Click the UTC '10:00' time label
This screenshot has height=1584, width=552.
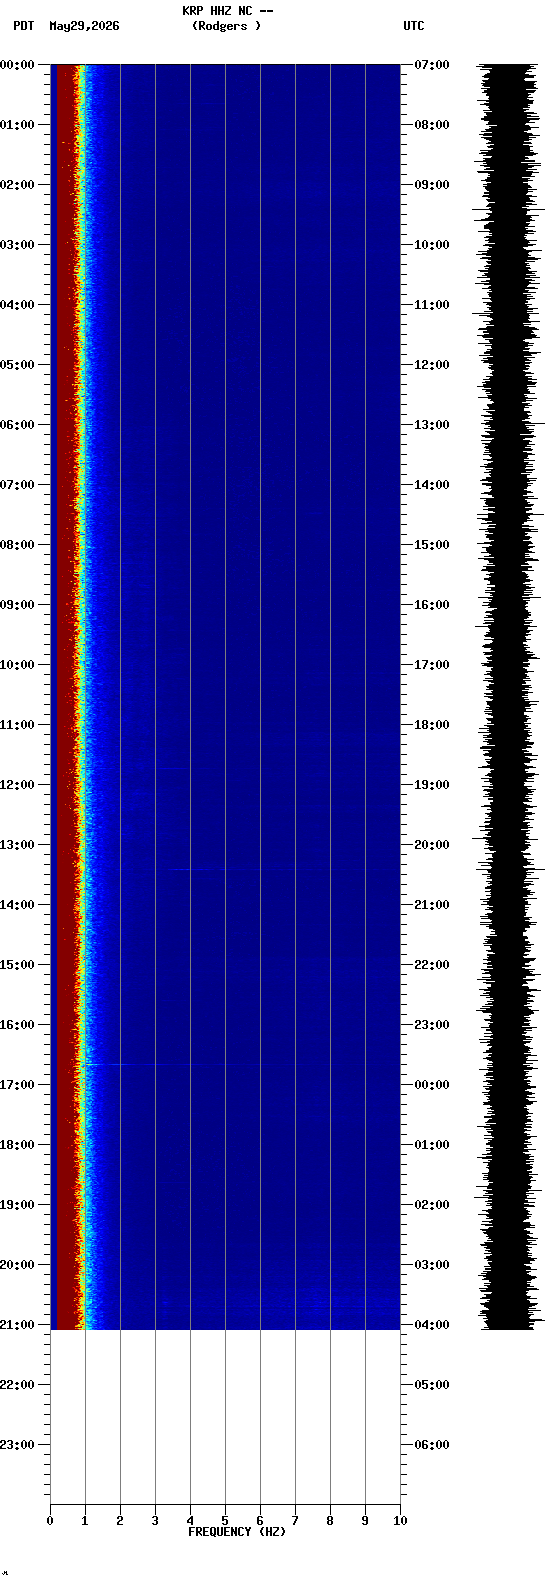coord(431,245)
